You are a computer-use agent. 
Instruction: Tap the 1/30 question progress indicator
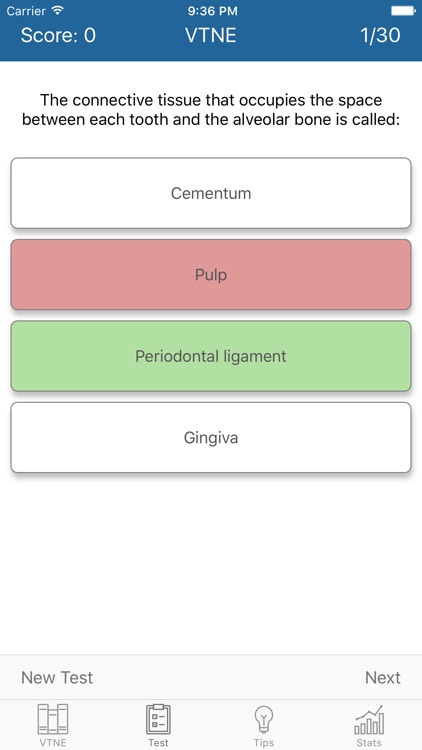(381, 35)
